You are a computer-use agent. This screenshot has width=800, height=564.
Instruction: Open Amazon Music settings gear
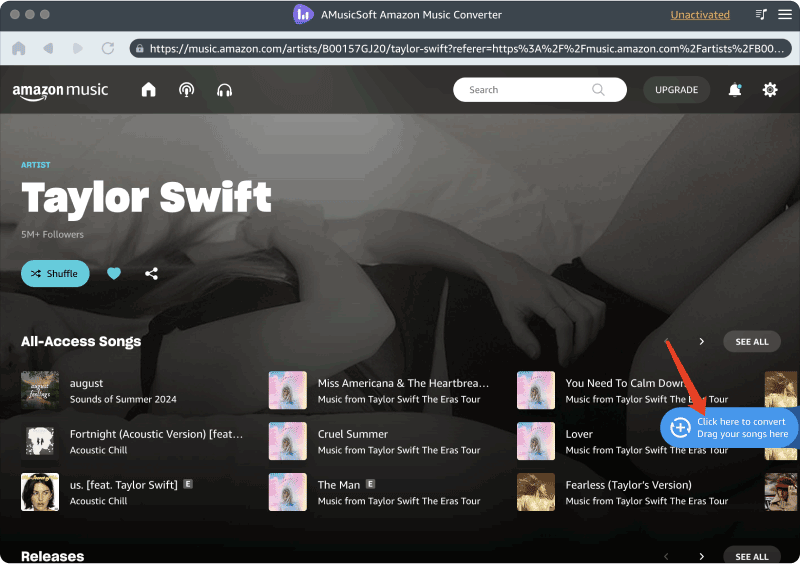point(770,90)
